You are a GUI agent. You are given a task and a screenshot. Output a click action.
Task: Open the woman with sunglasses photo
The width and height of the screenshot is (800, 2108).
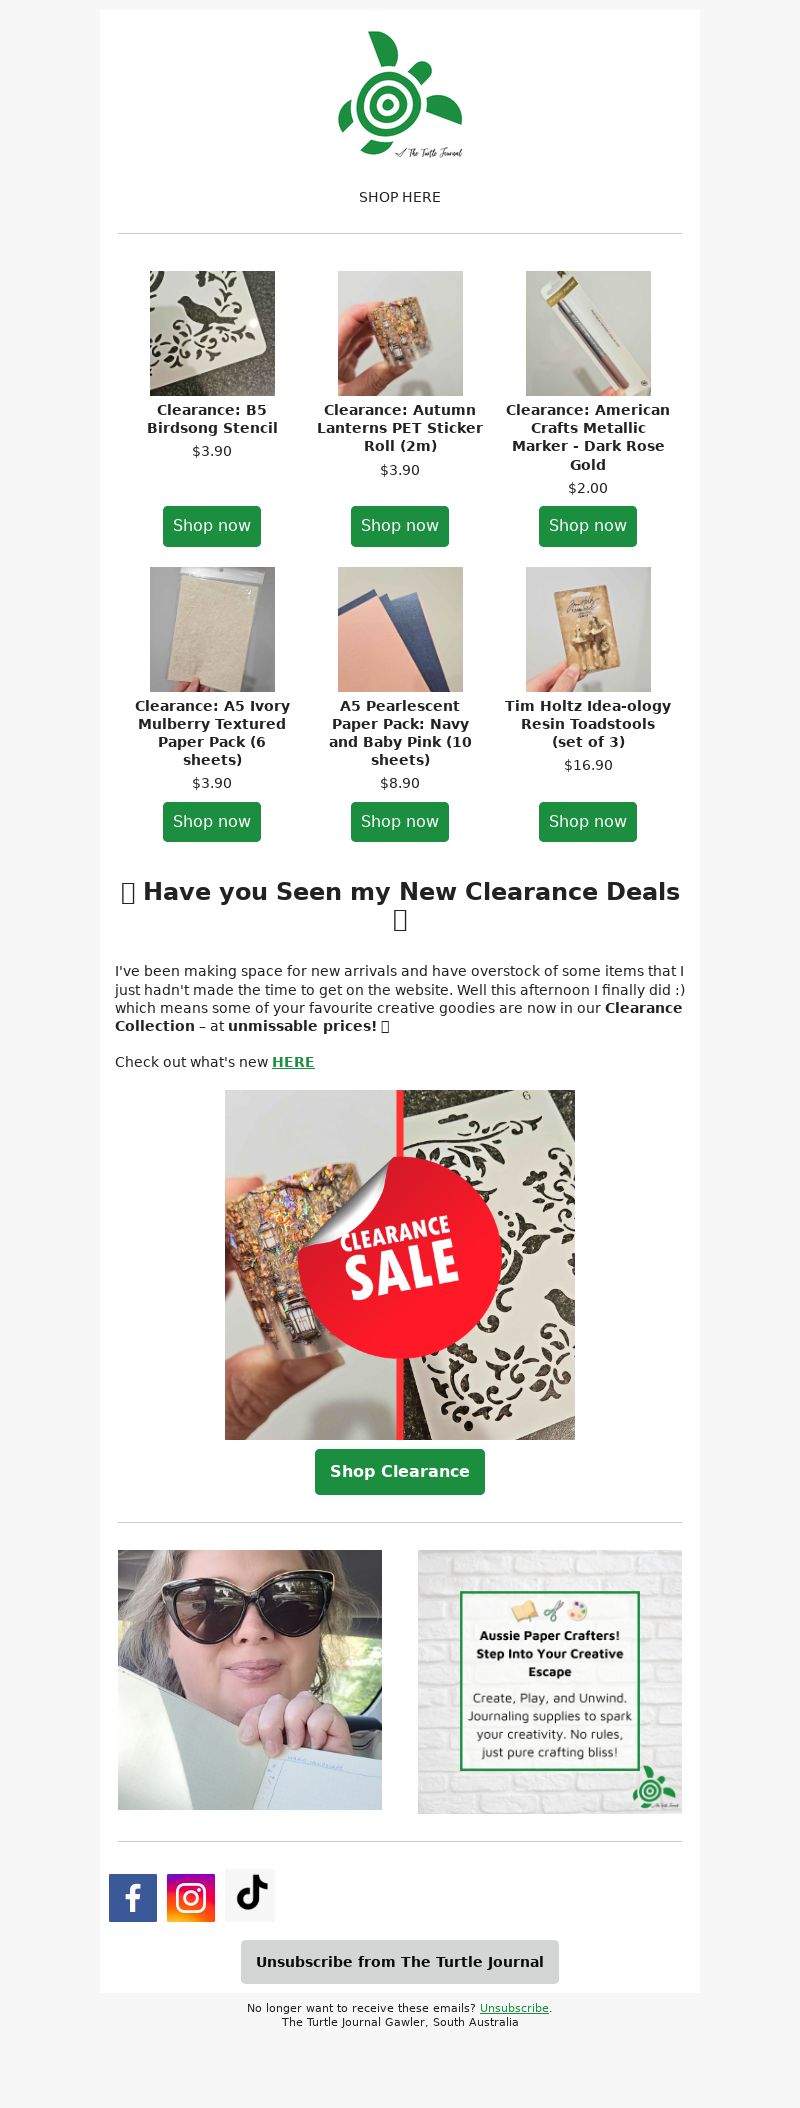[x=250, y=1680]
